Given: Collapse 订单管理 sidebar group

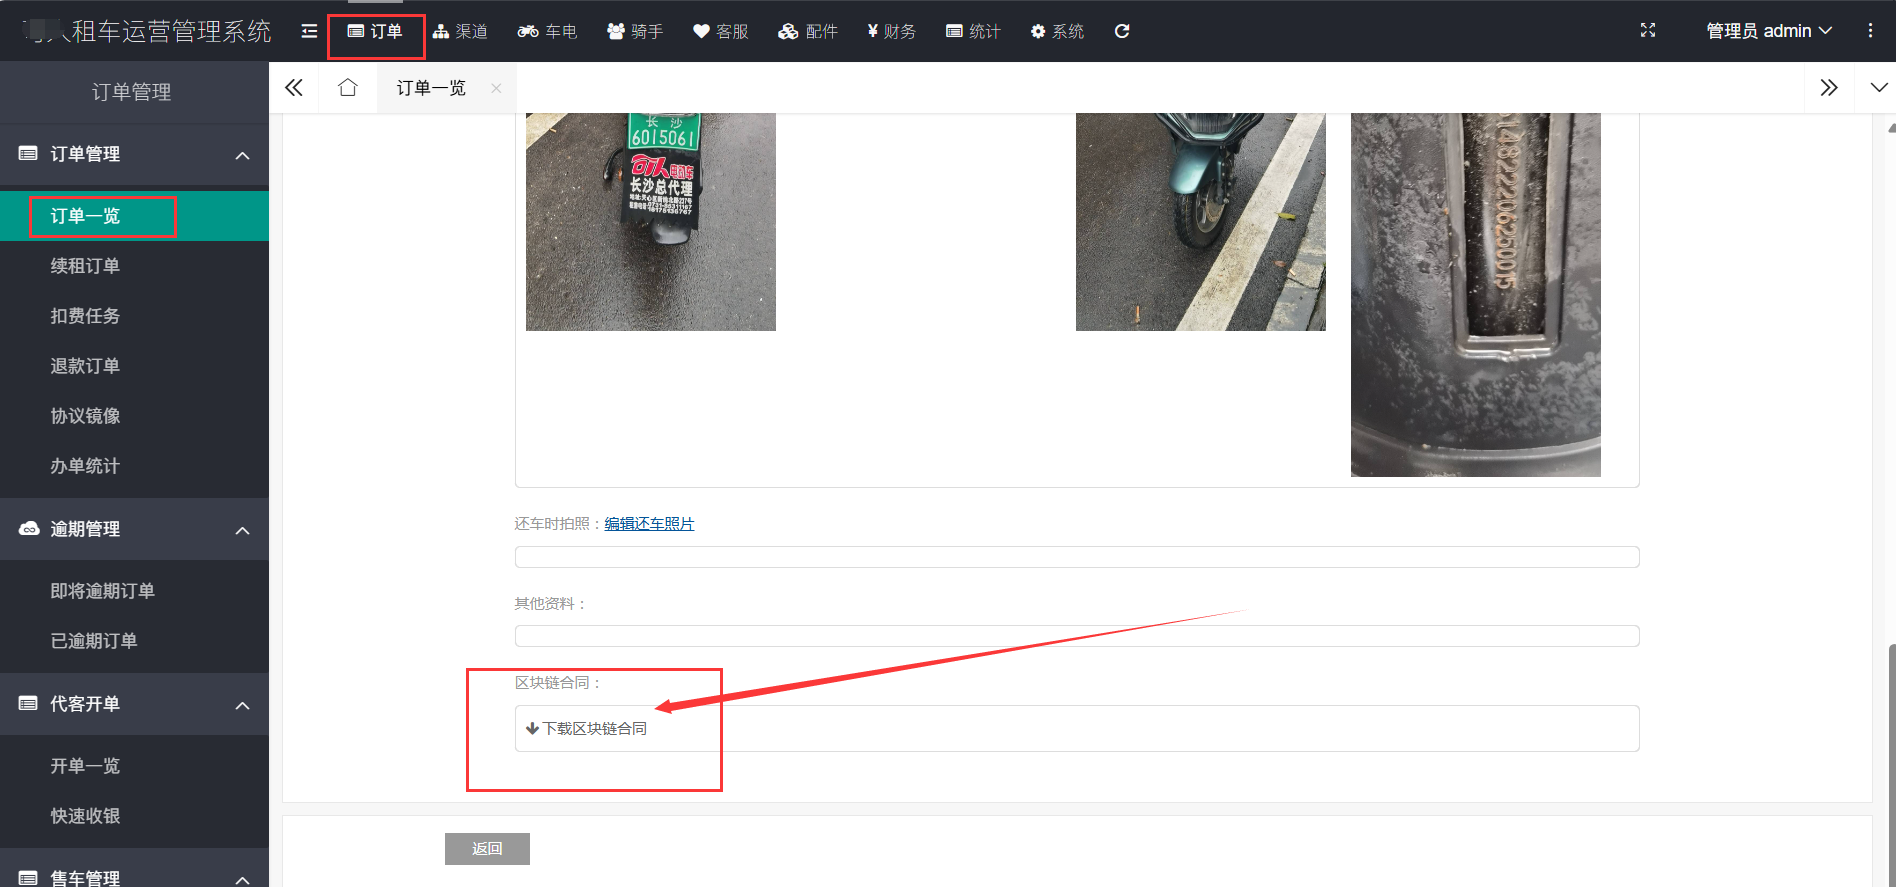Looking at the screenshot, I should (x=134, y=154).
